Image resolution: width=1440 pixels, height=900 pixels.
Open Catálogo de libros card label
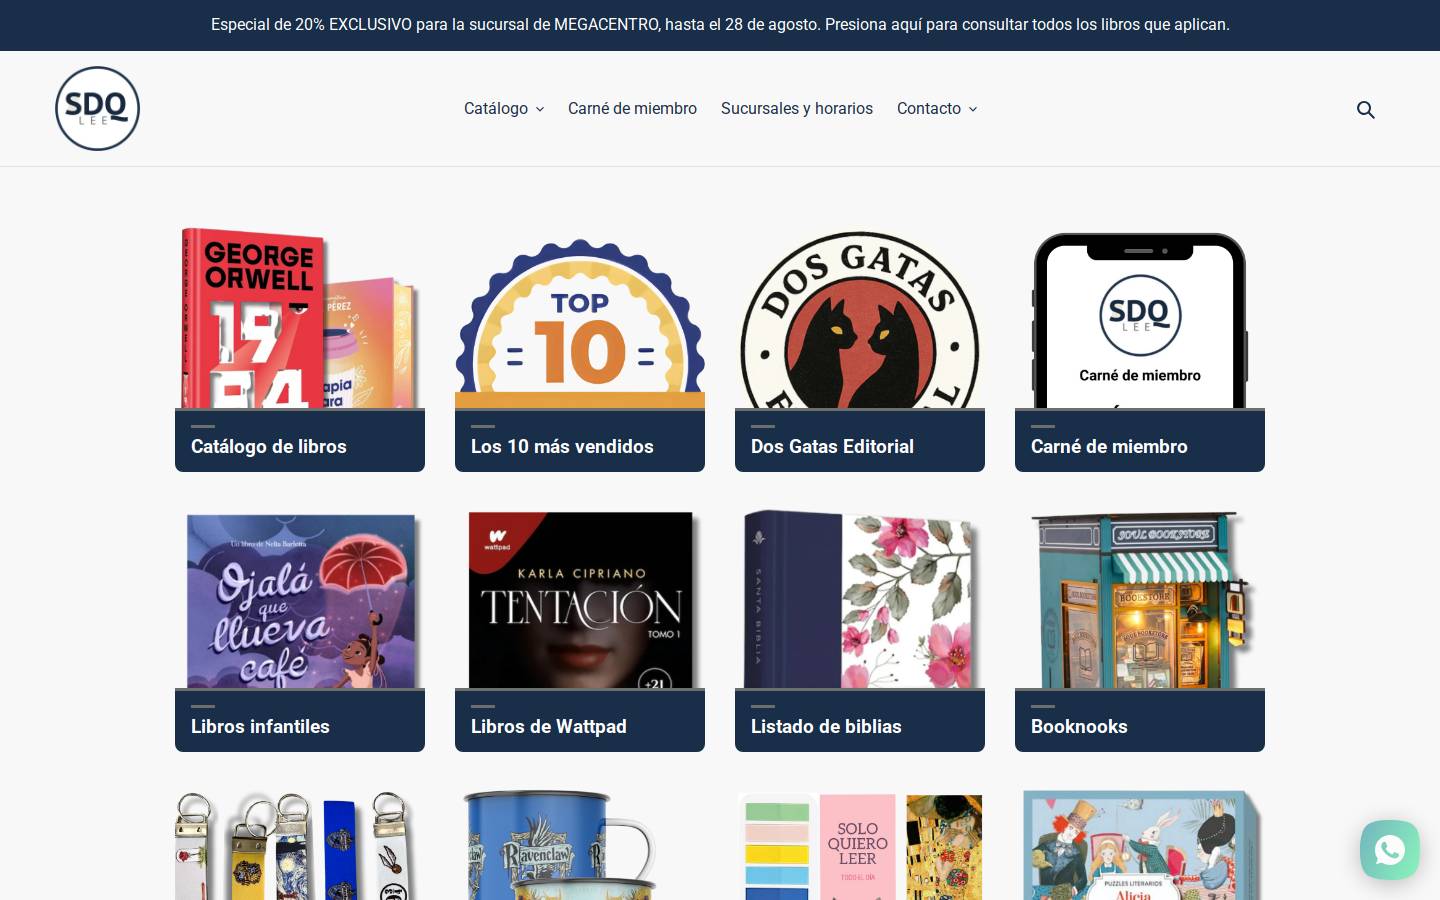[x=269, y=447]
